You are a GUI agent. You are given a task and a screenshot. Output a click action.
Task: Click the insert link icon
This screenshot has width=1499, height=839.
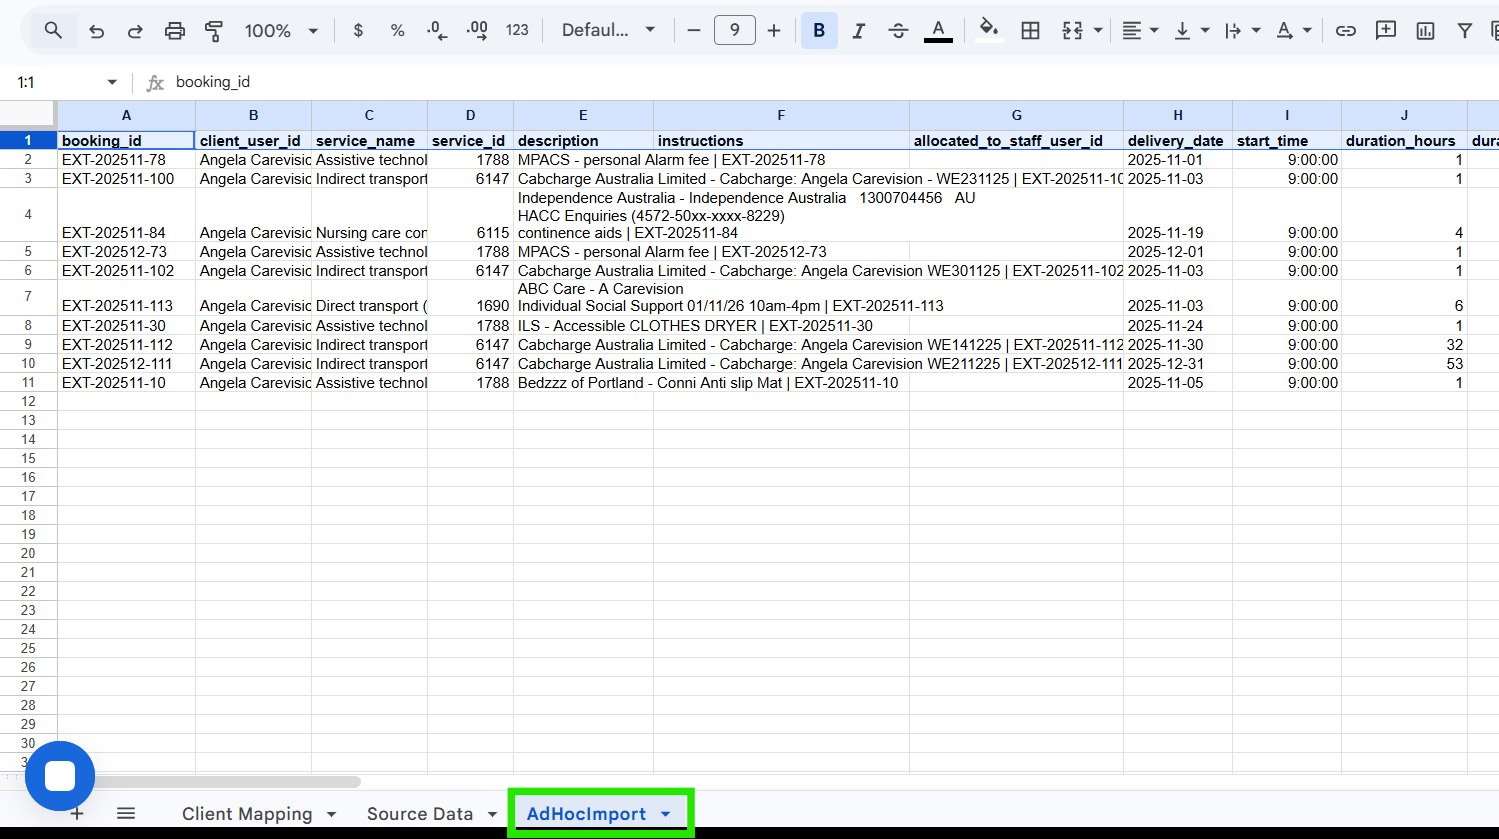(1346, 31)
